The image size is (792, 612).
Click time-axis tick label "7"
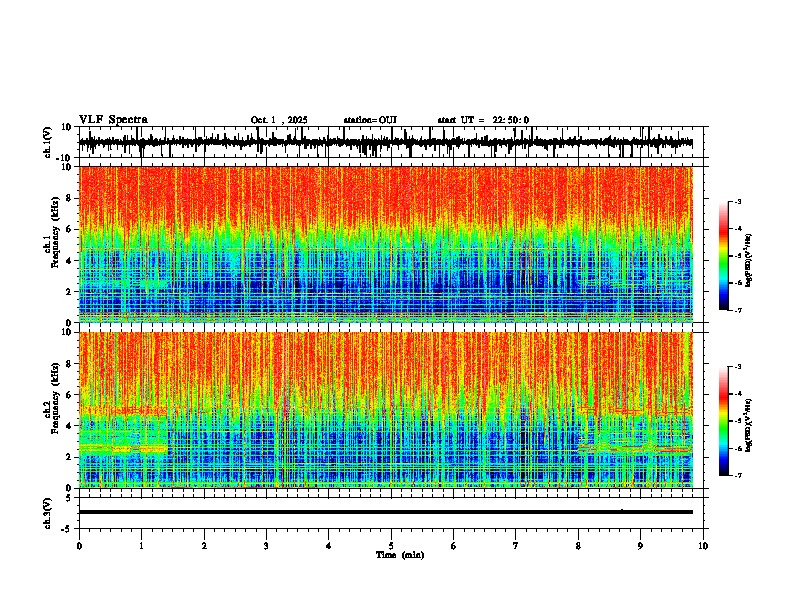click(516, 546)
